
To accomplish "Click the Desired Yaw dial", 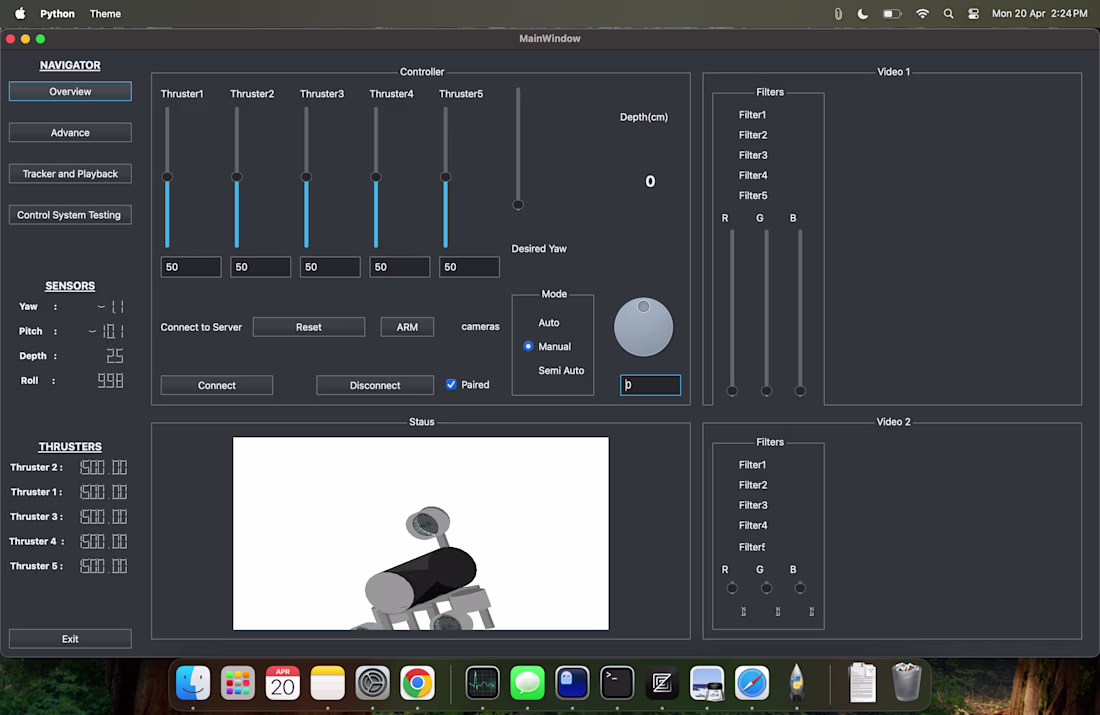I will 643,327.
